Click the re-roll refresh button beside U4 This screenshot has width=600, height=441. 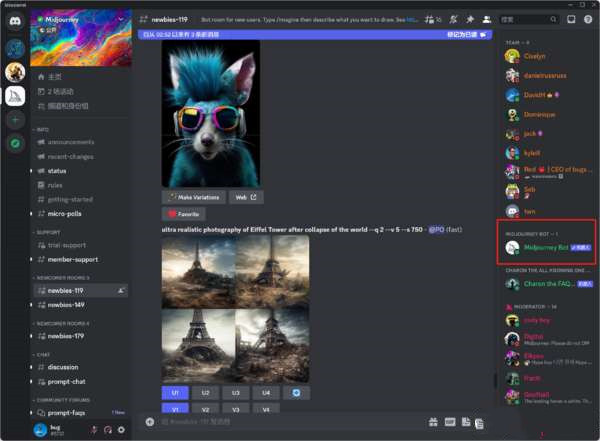tap(296, 393)
